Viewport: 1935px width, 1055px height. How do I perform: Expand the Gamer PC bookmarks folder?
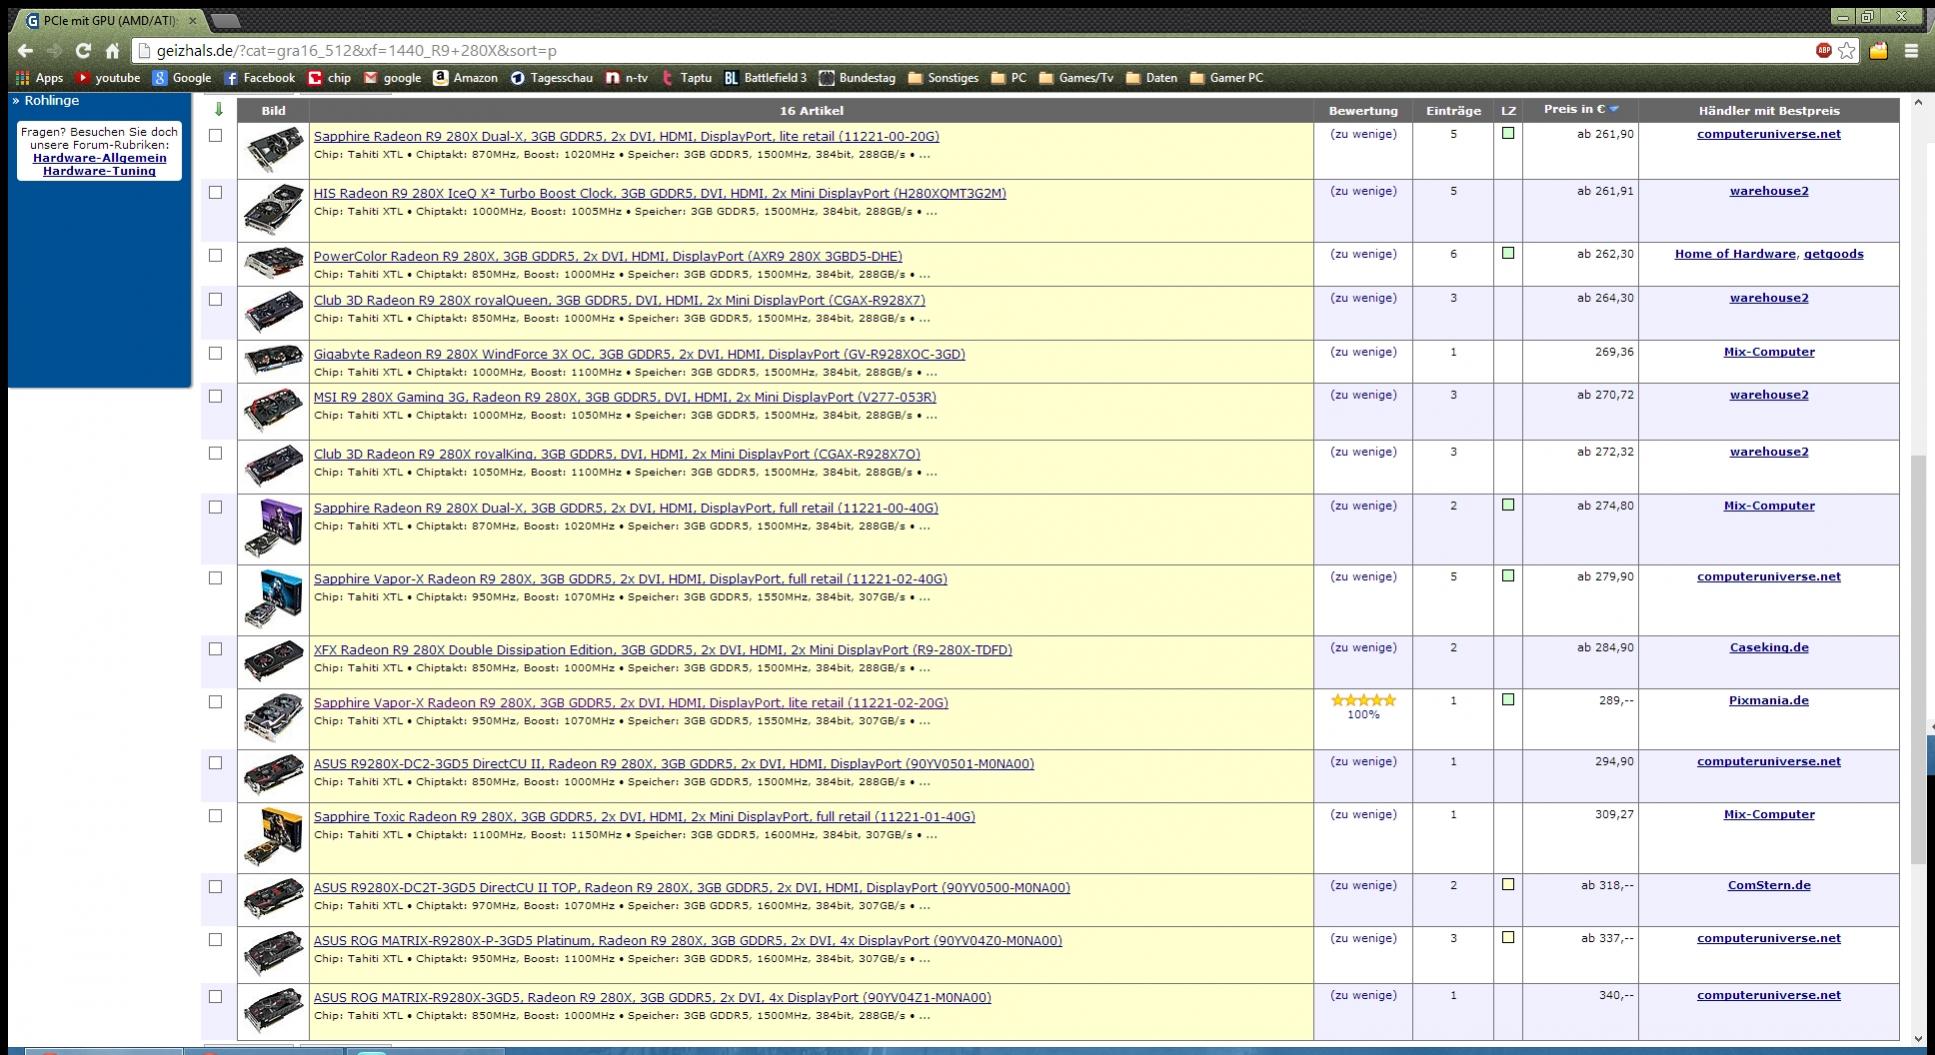(1226, 78)
